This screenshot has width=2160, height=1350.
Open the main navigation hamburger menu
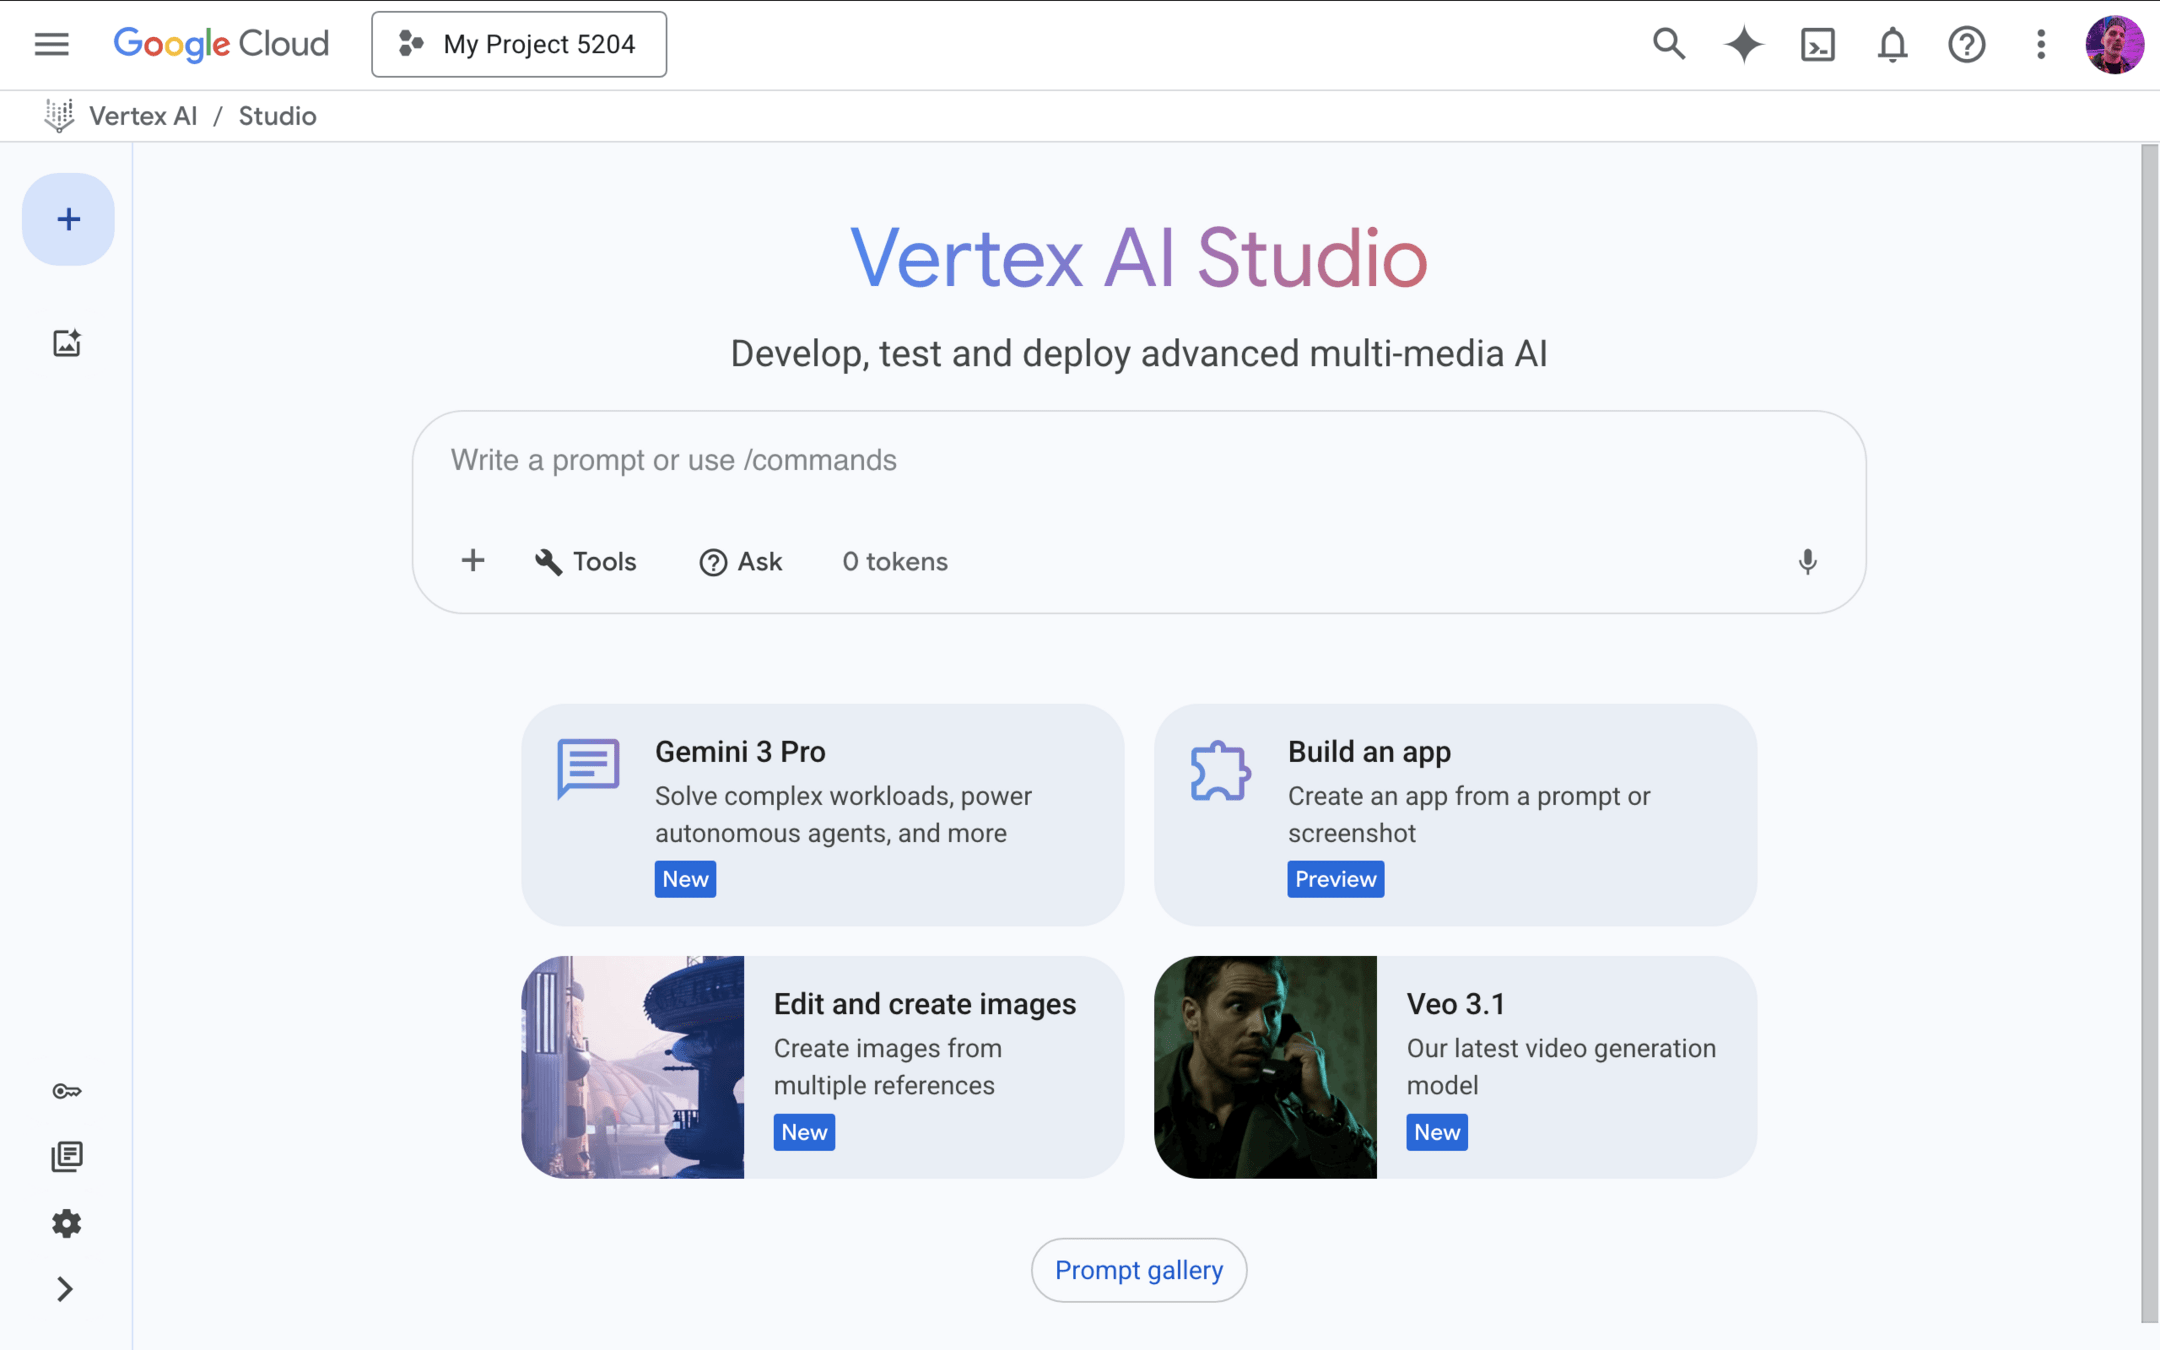(51, 44)
